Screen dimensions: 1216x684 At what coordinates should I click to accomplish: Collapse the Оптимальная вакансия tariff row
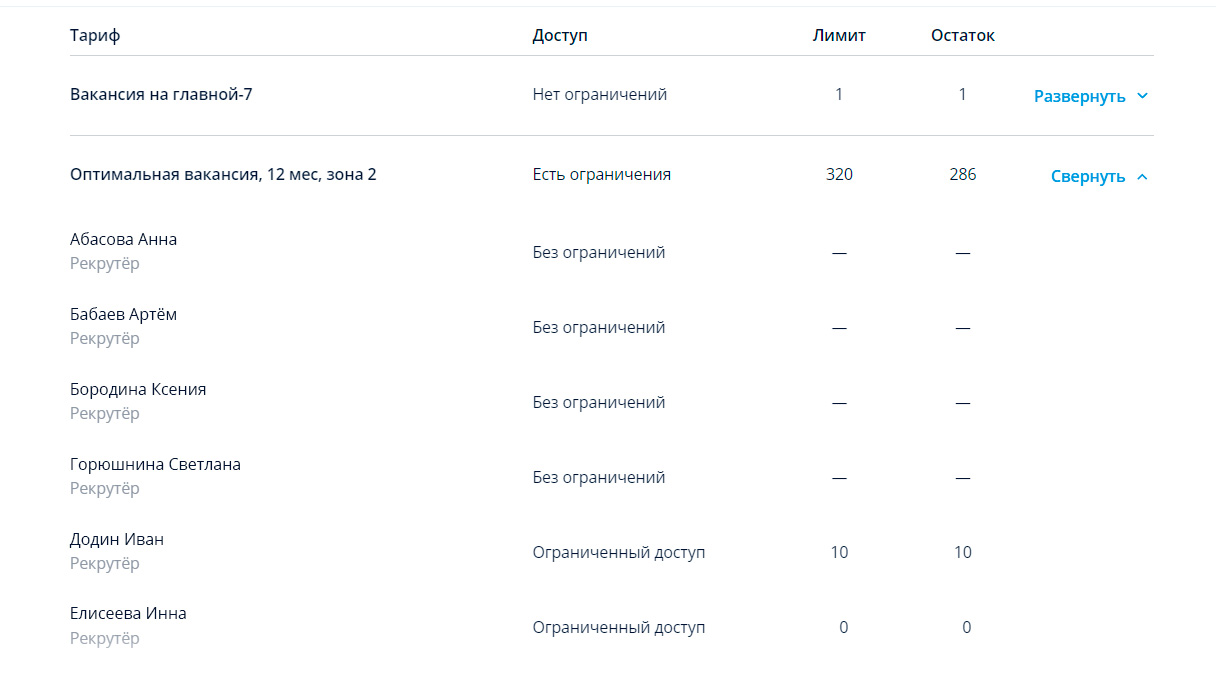(x=1088, y=176)
